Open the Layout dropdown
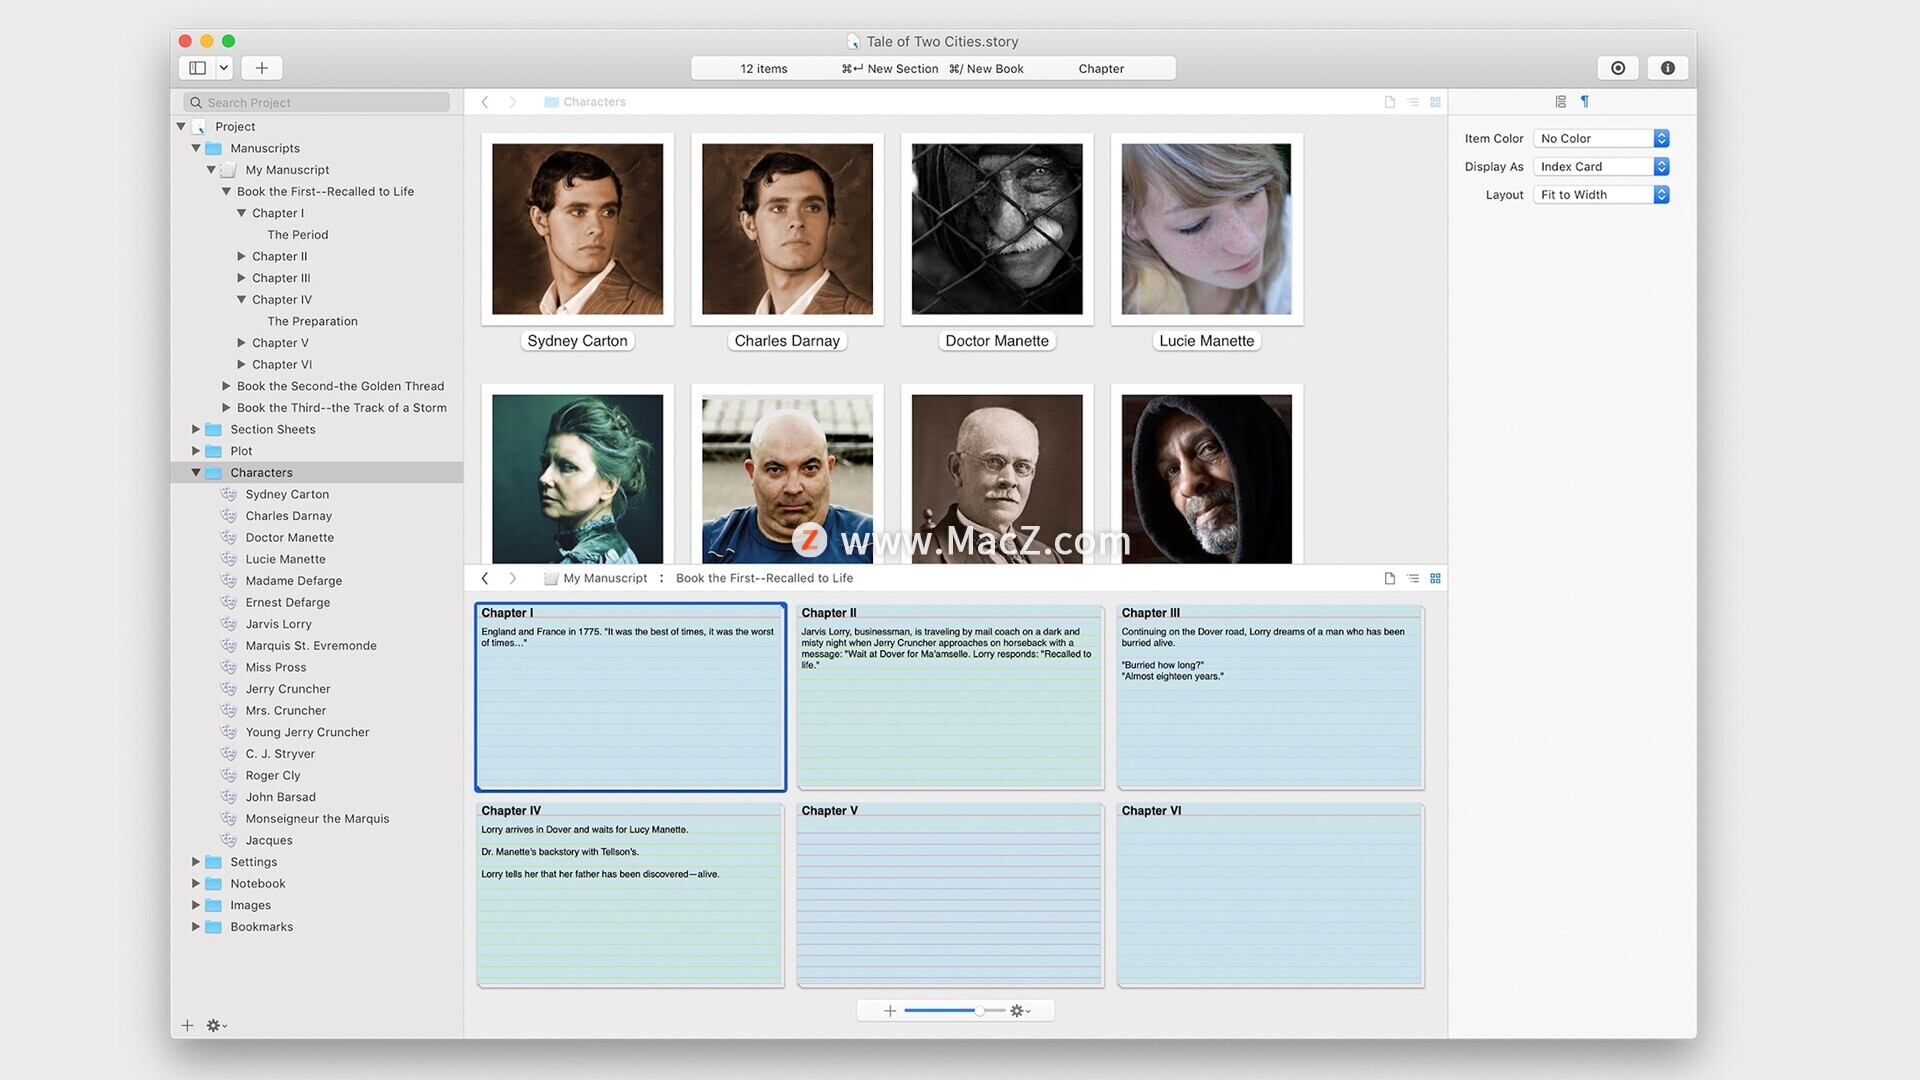Image resolution: width=1920 pixels, height=1080 pixels. (1601, 195)
